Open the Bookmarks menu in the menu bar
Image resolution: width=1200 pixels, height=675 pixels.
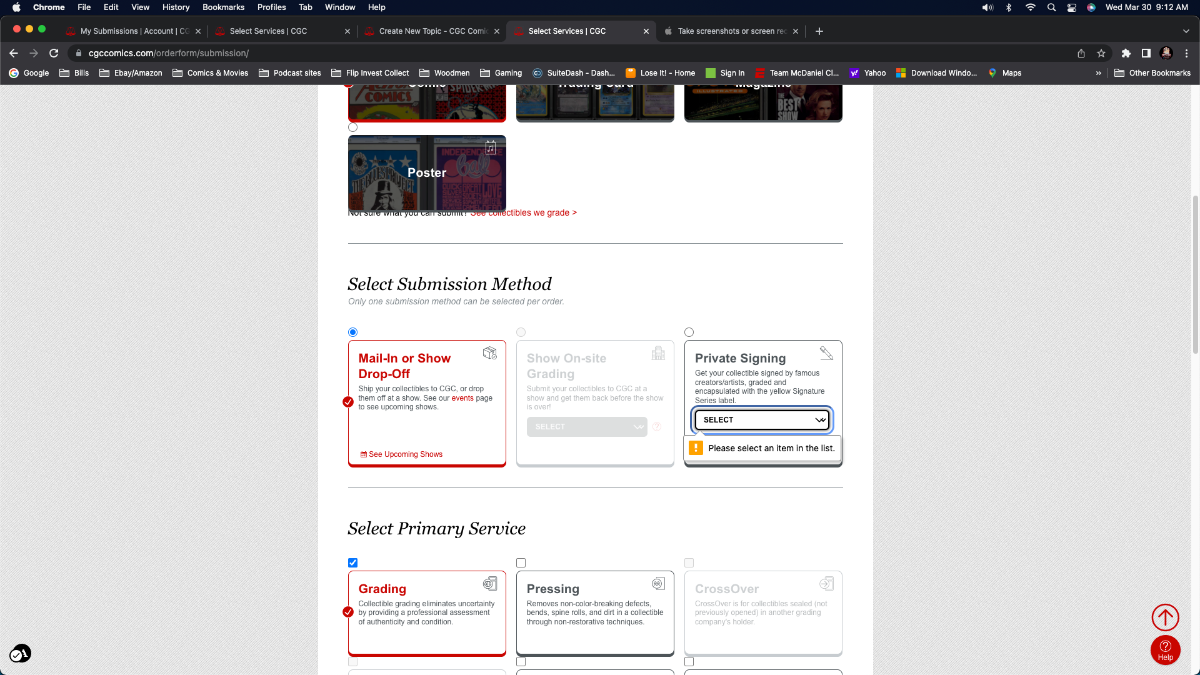coord(223,7)
